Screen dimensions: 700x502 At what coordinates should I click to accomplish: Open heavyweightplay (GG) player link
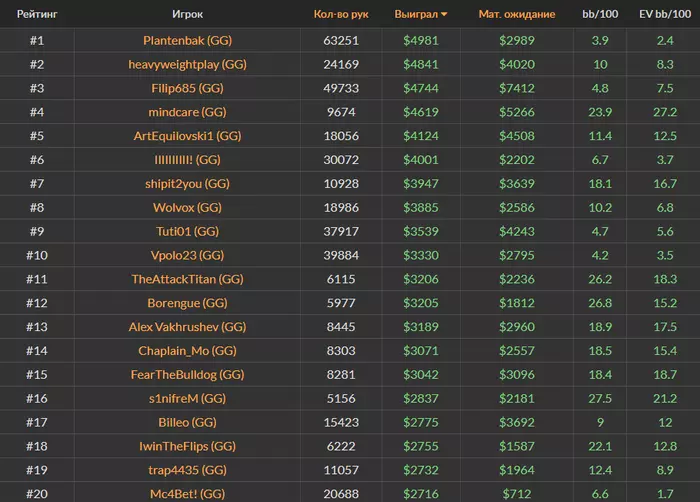[188, 65]
